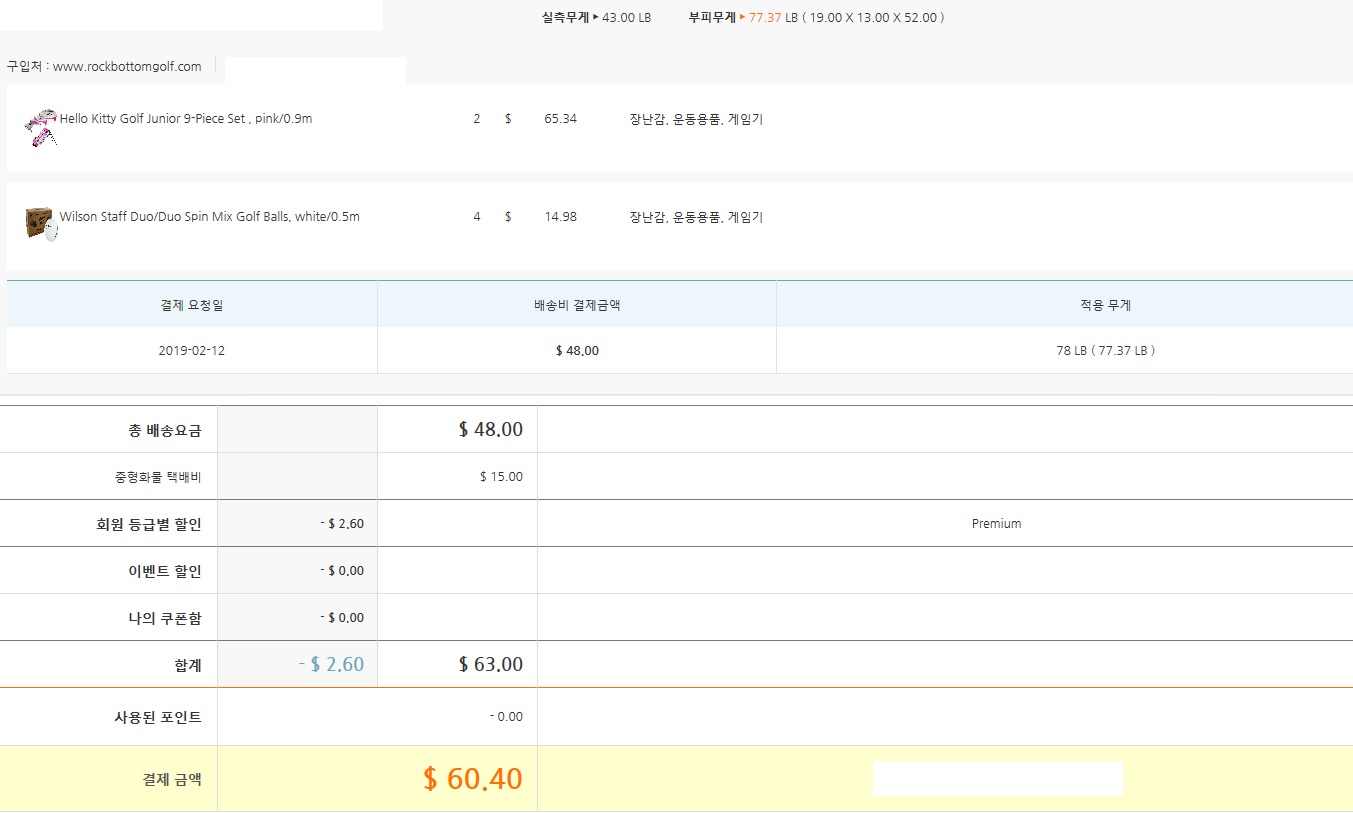
Task: Click the Hello Kitty golf set thumbnail
Action: coord(40,126)
